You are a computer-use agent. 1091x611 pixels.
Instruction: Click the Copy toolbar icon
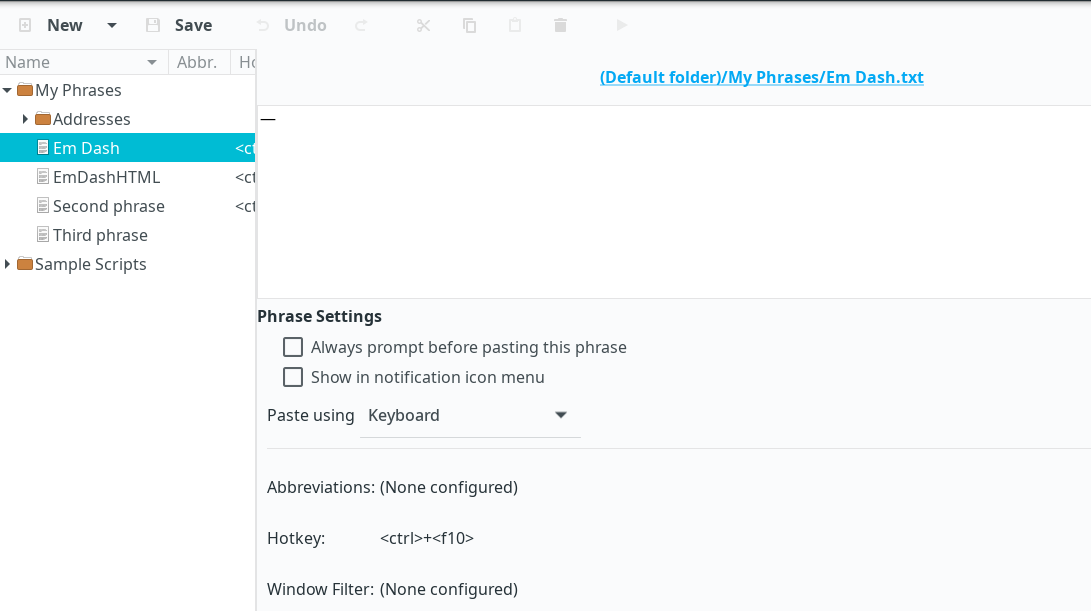pyautogui.click(x=468, y=25)
